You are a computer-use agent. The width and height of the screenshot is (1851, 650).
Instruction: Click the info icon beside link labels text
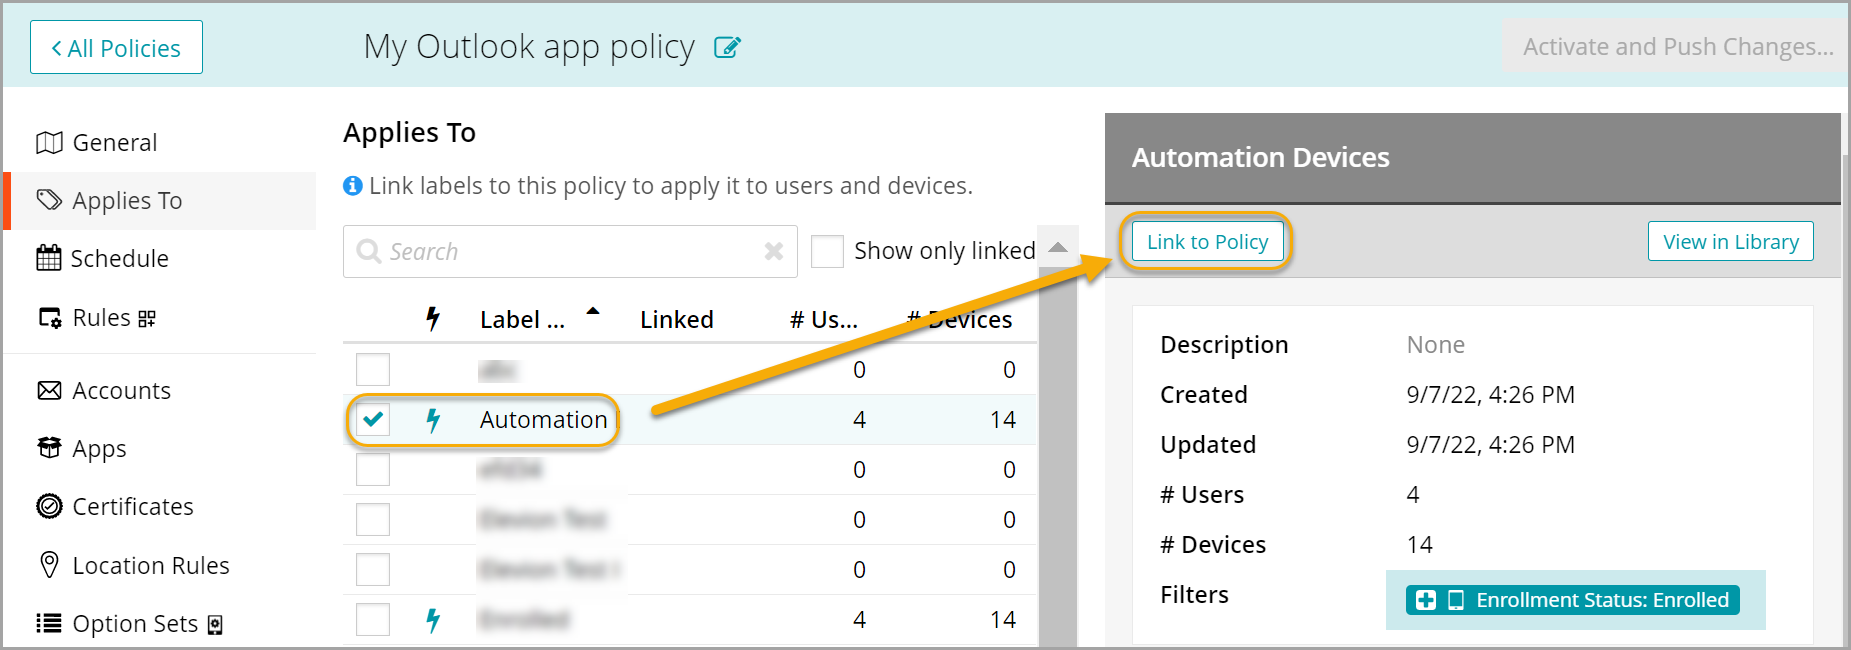pyautogui.click(x=353, y=186)
